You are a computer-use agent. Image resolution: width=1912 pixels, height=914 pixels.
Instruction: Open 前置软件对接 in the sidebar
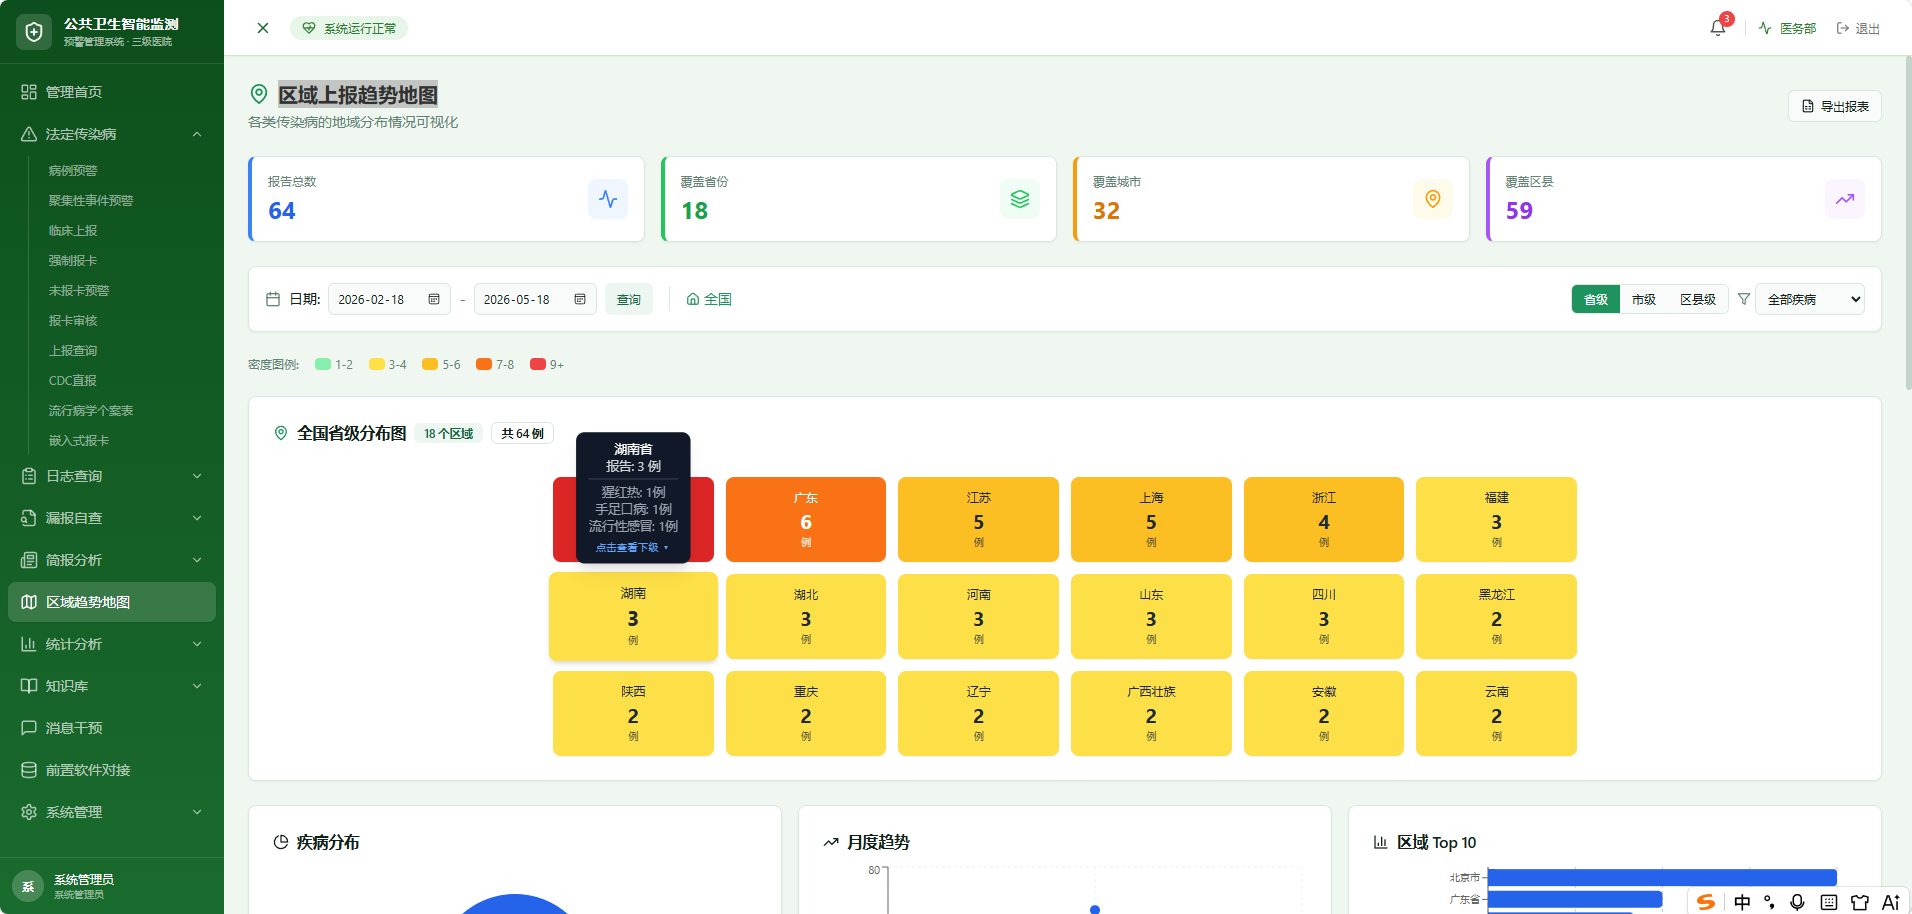[x=112, y=770]
